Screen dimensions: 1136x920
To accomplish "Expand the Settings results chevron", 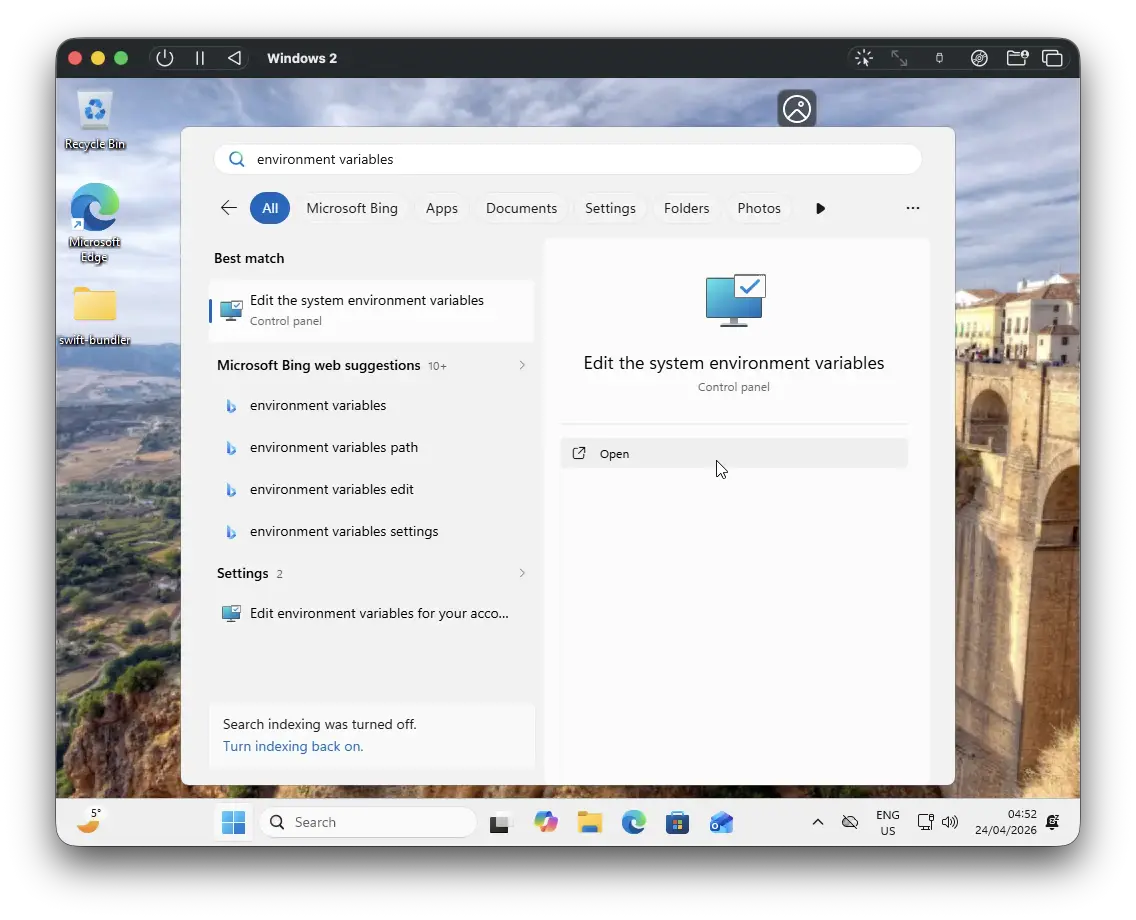I will pyautogui.click(x=522, y=573).
